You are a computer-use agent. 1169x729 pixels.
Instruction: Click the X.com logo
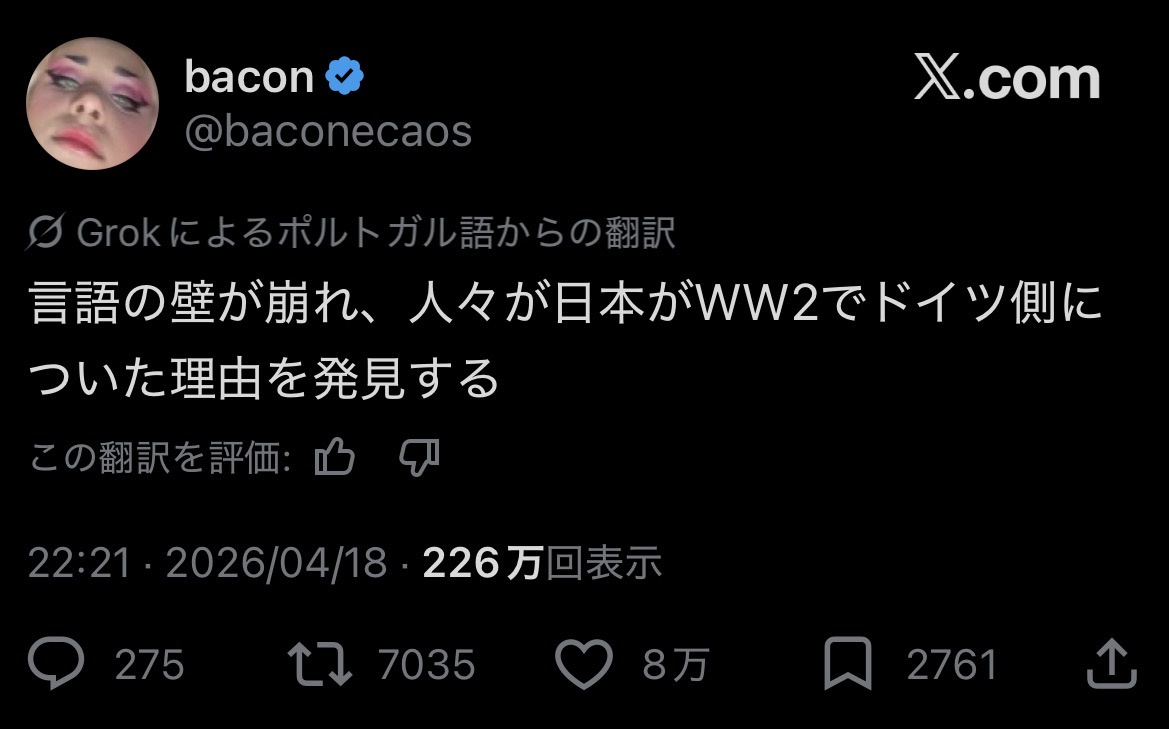[x=1007, y=78]
